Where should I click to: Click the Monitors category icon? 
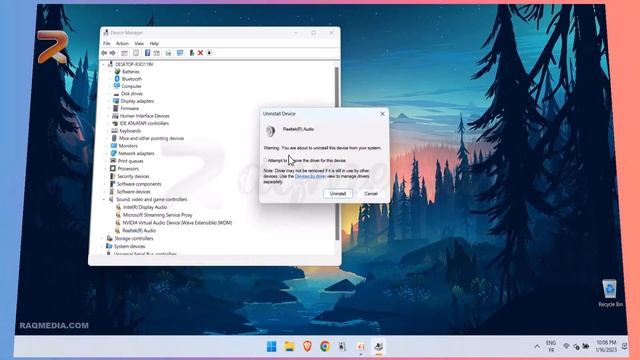(x=114, y=146)
